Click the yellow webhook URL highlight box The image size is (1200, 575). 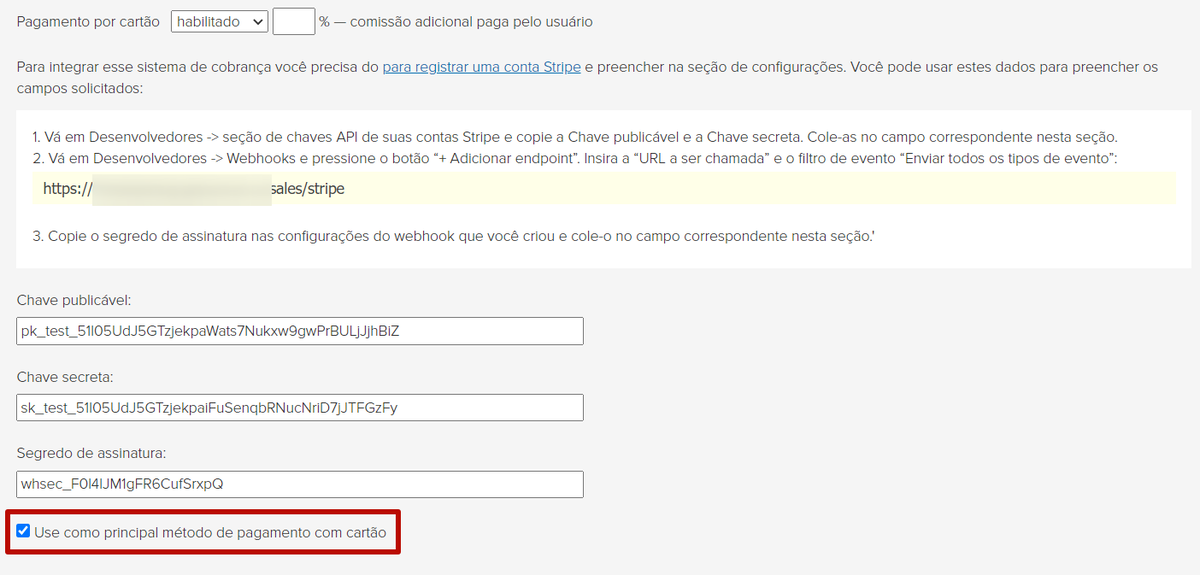[x=604, y=188]
